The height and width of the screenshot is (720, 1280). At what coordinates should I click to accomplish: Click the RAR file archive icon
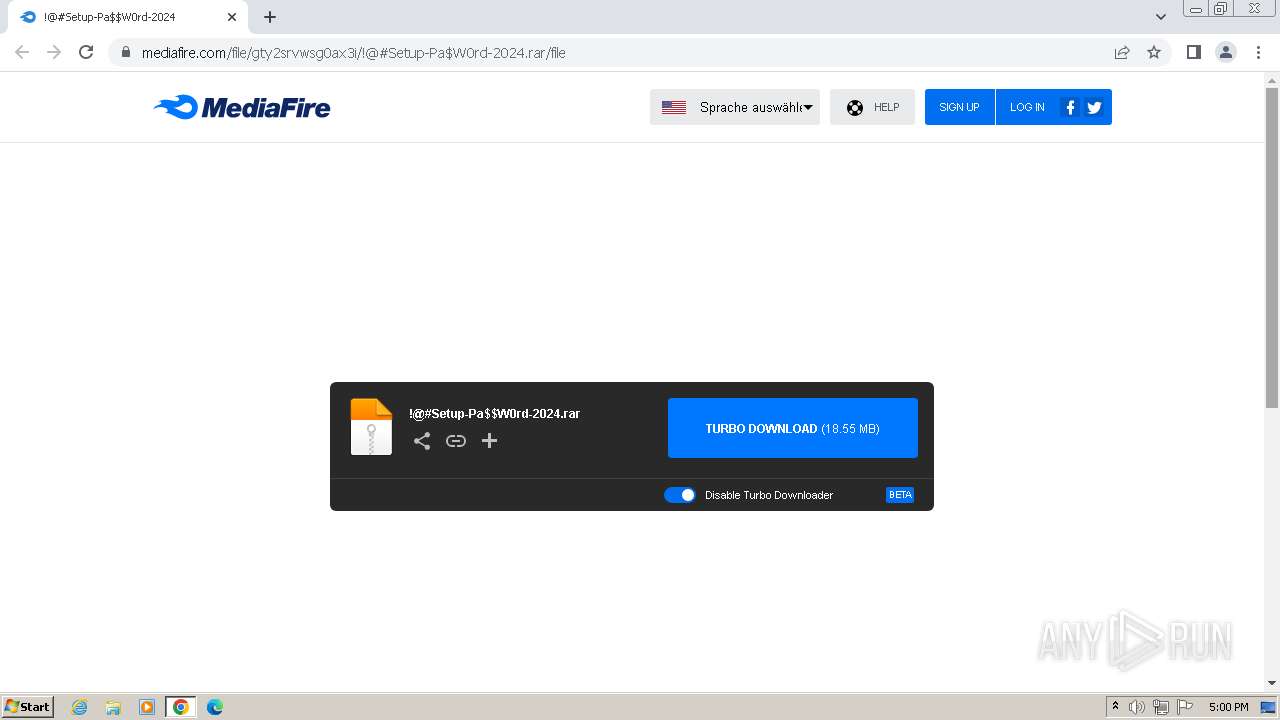click(371, 427)
